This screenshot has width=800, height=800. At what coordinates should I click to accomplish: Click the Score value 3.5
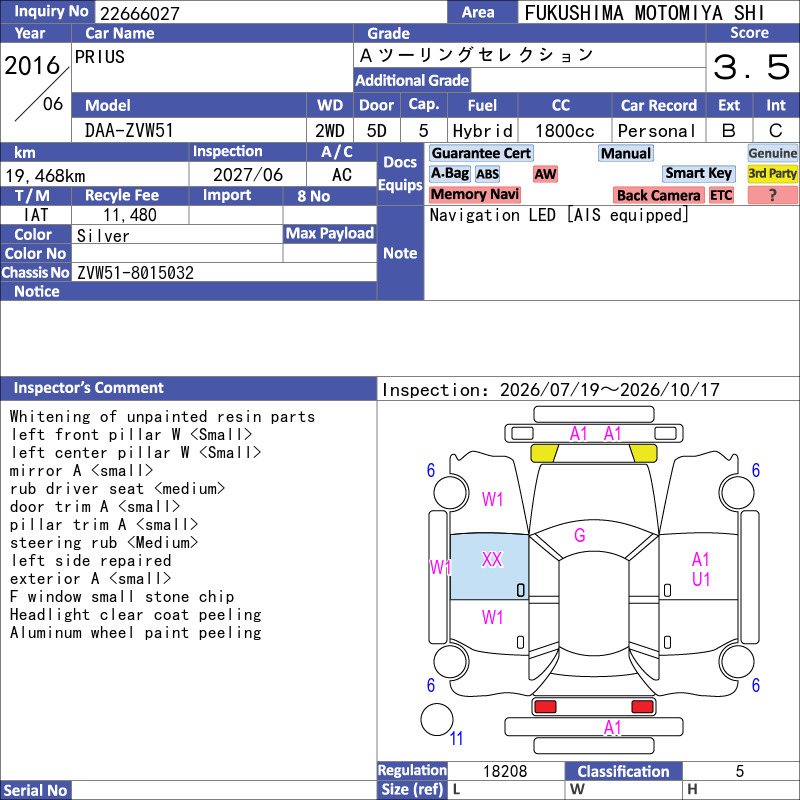click(751, 67)
